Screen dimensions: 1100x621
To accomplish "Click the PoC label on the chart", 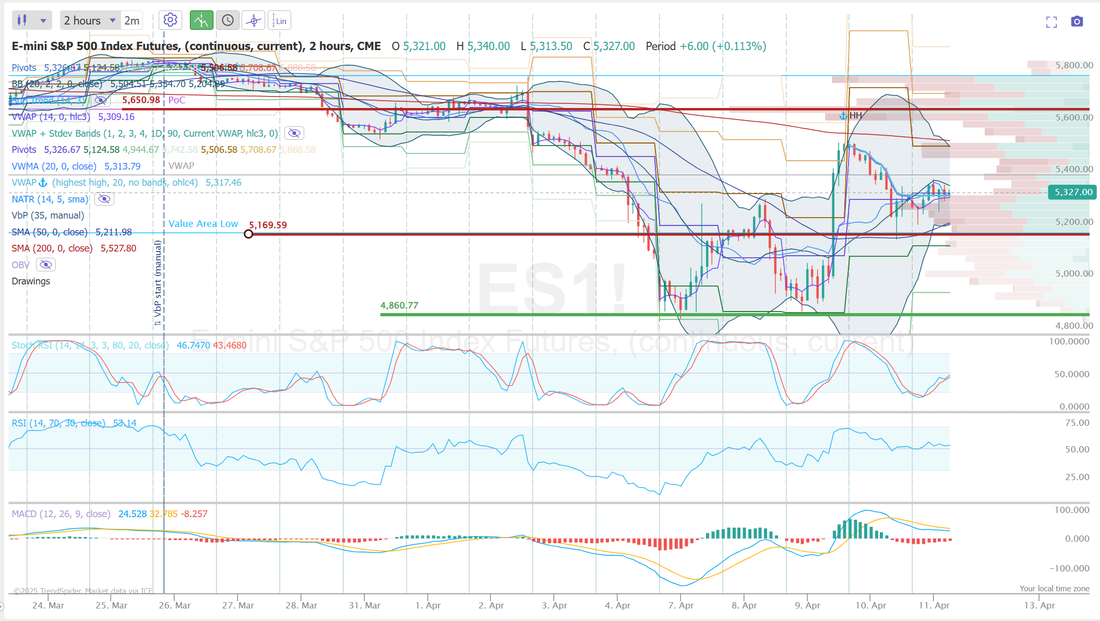I will click(177, 100).
